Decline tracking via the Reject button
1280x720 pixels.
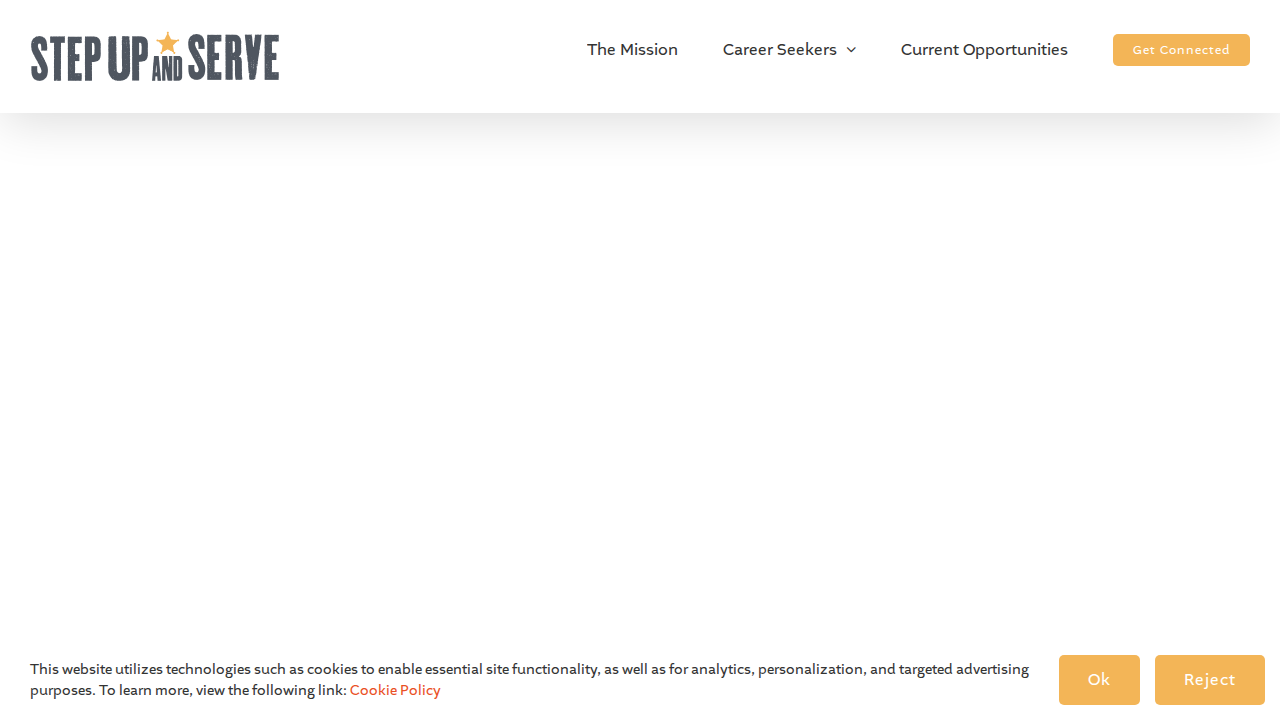click(1209, 679)
